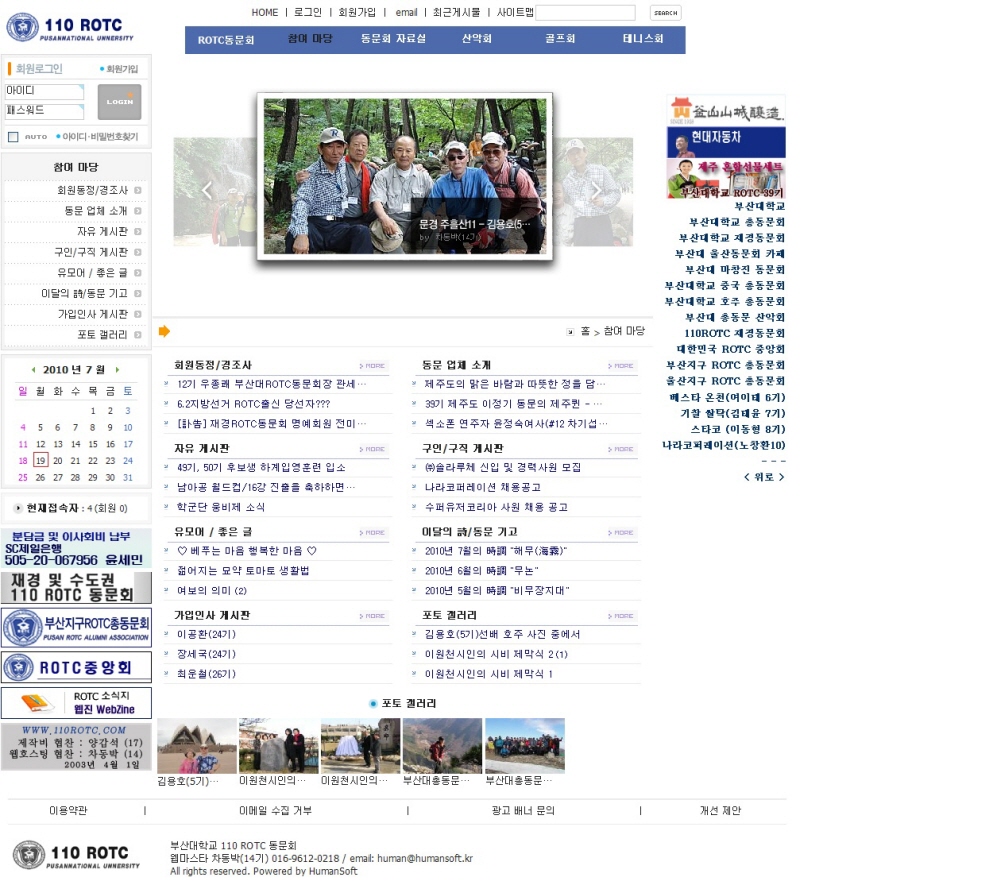Click the SEARCH button at top

(665, 13)
